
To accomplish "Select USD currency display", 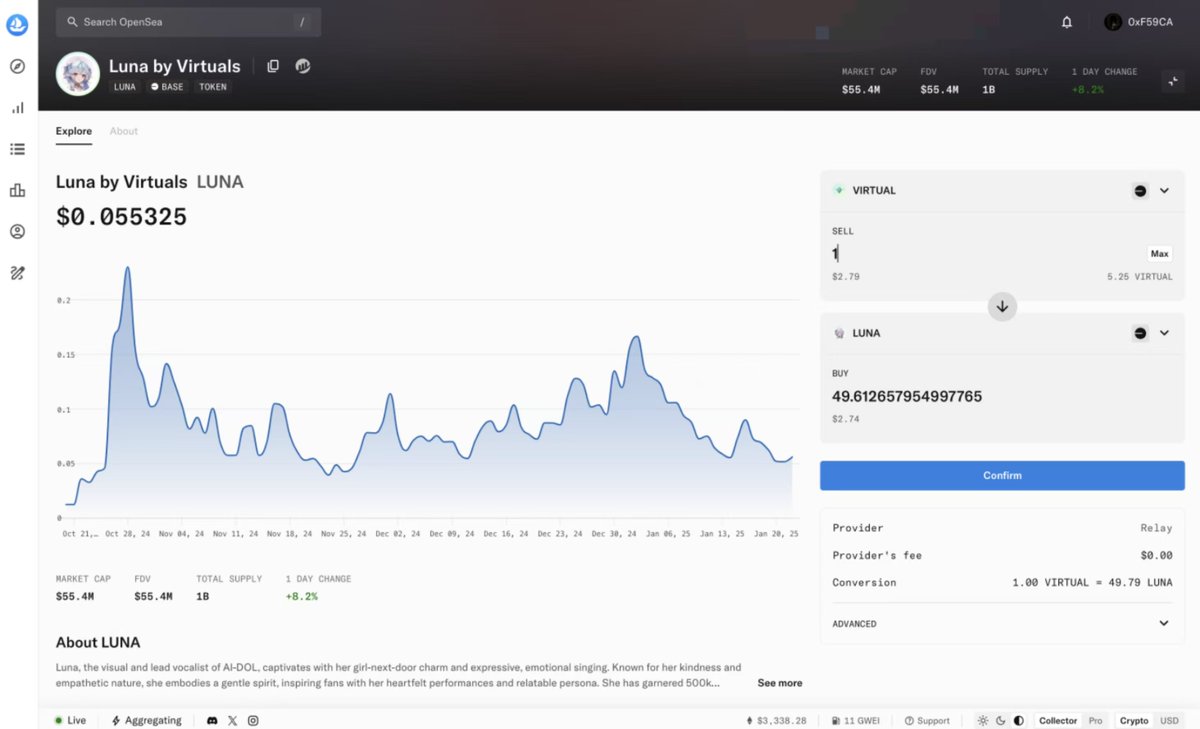I will coord(1168,720).
